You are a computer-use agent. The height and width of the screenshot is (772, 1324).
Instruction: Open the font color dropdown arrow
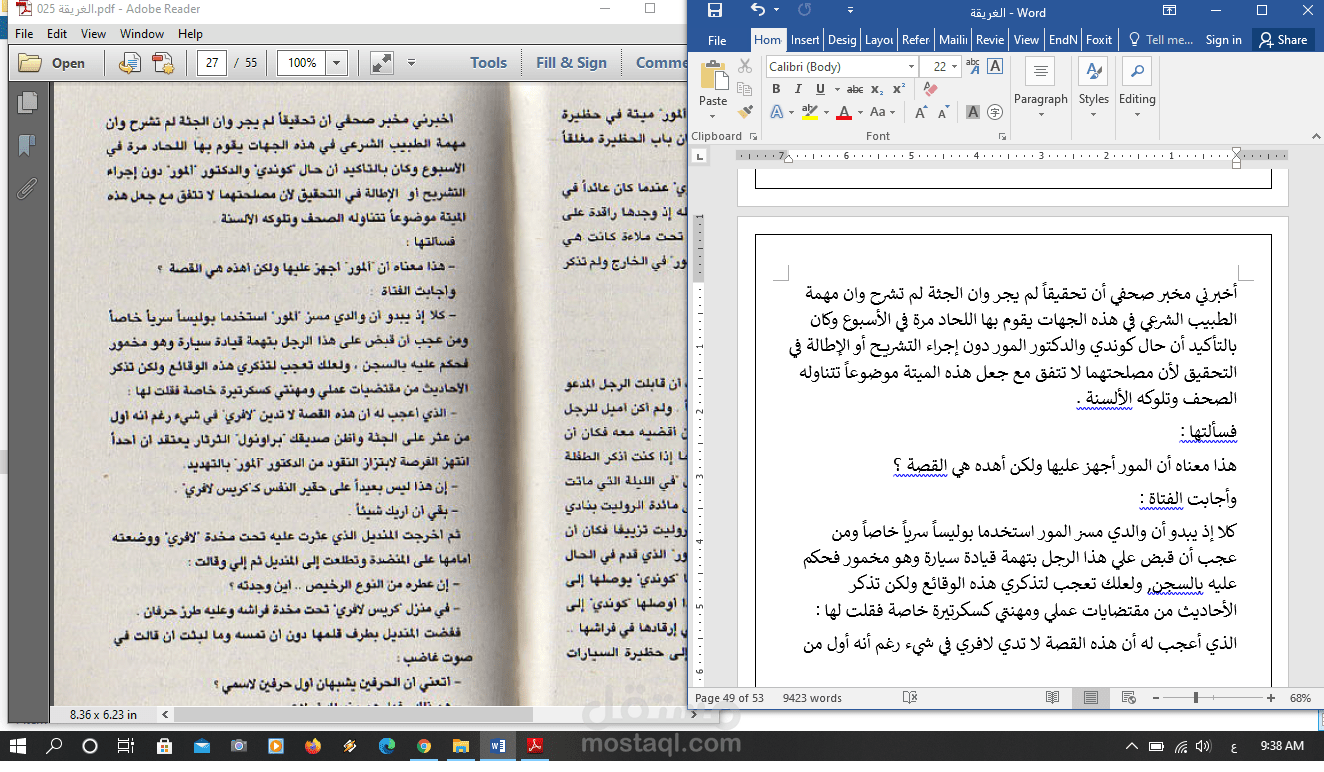(859, 112)
